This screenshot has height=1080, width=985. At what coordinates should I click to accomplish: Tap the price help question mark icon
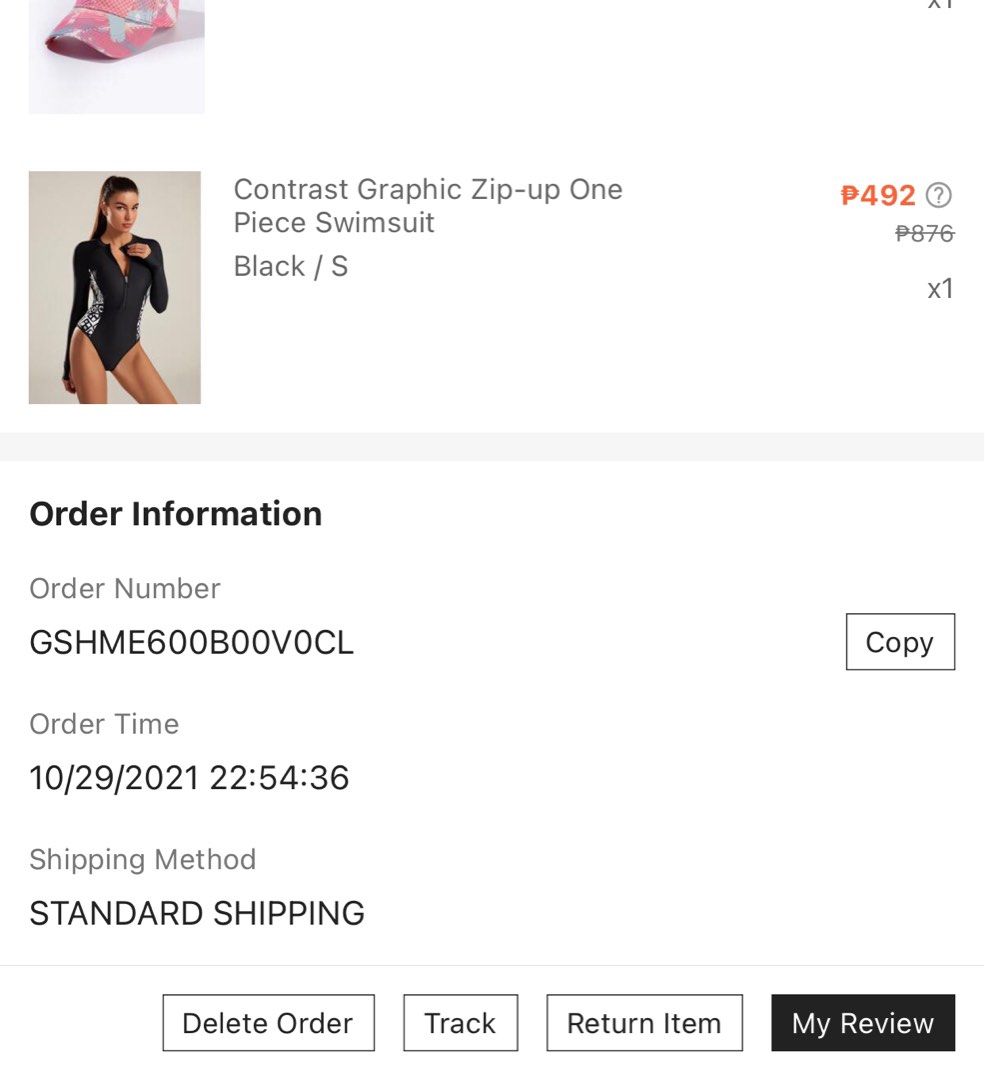939,195
